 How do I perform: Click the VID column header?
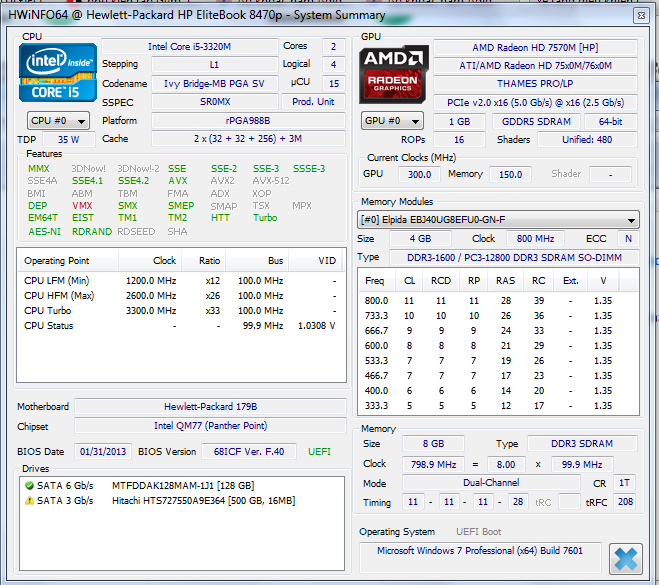[x=315, y=261]
